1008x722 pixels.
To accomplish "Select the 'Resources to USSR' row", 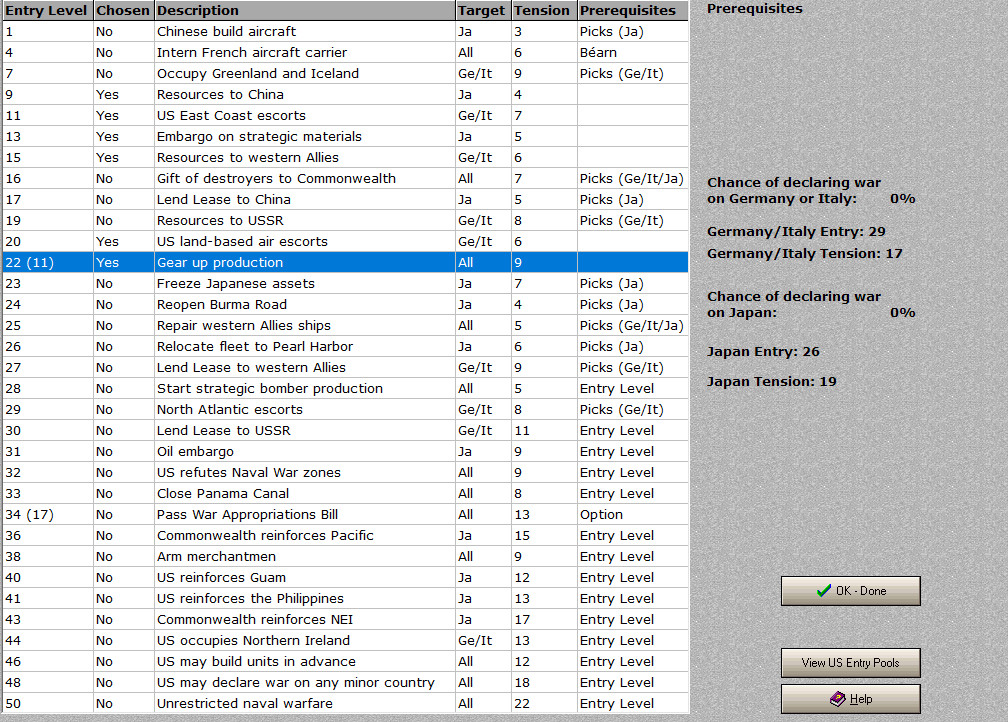I will click(x=345, y=221).
